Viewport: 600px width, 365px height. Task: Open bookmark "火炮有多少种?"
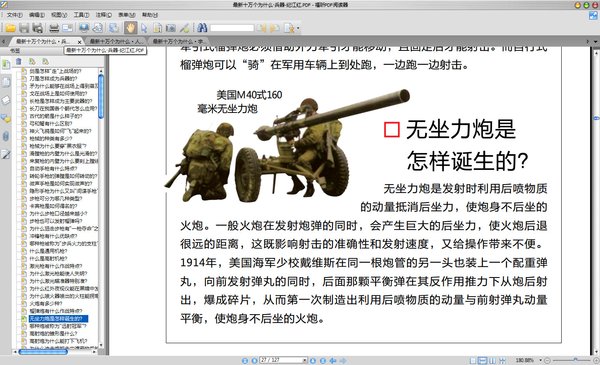[45, 303]
